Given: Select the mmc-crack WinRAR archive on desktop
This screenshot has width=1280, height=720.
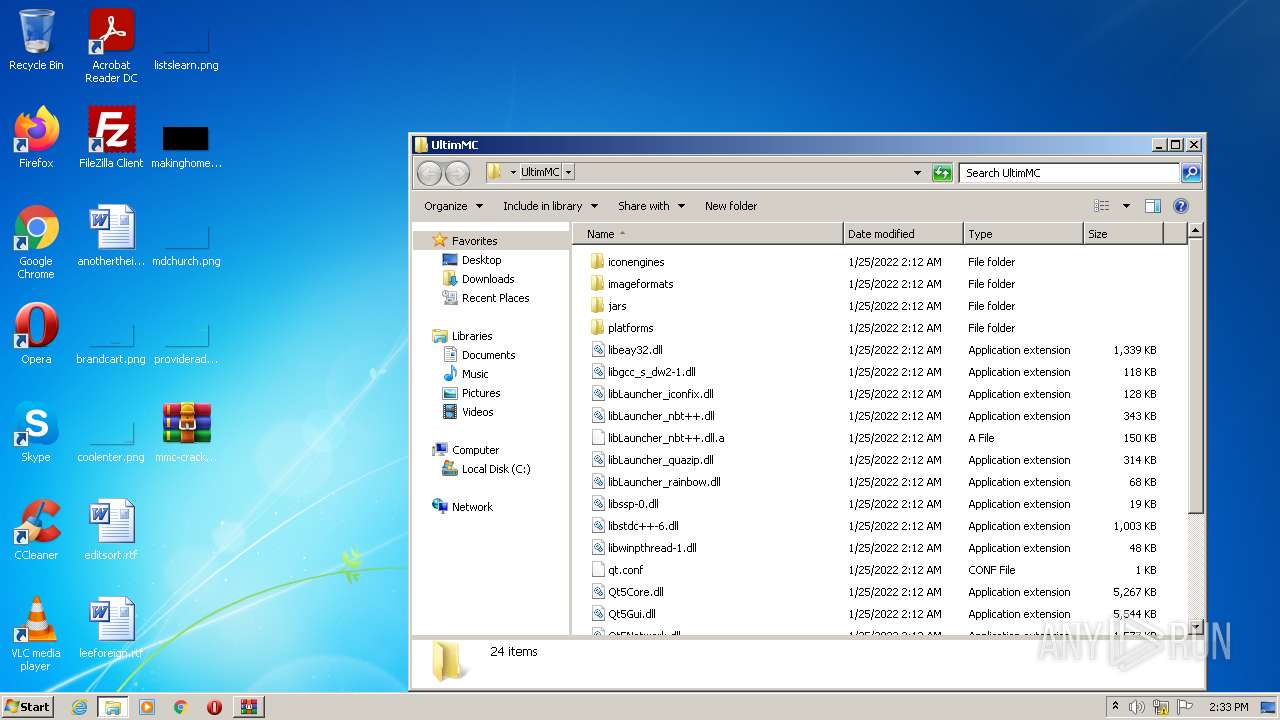Looking at the screenshot, I should (186, 432).
